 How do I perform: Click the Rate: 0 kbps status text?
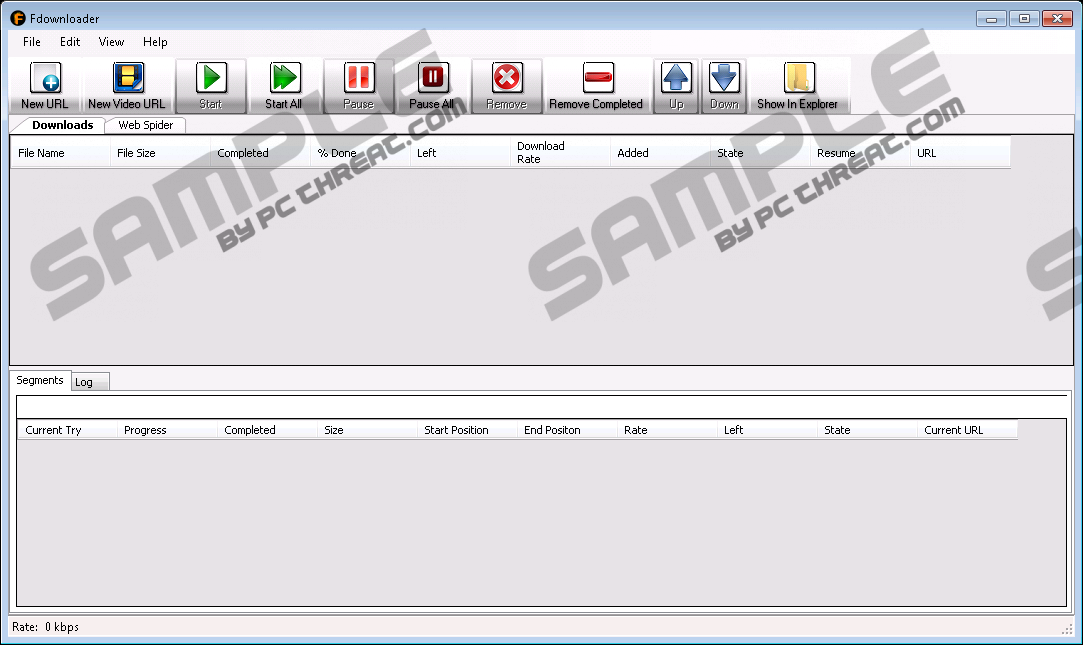tap(46, 627)
